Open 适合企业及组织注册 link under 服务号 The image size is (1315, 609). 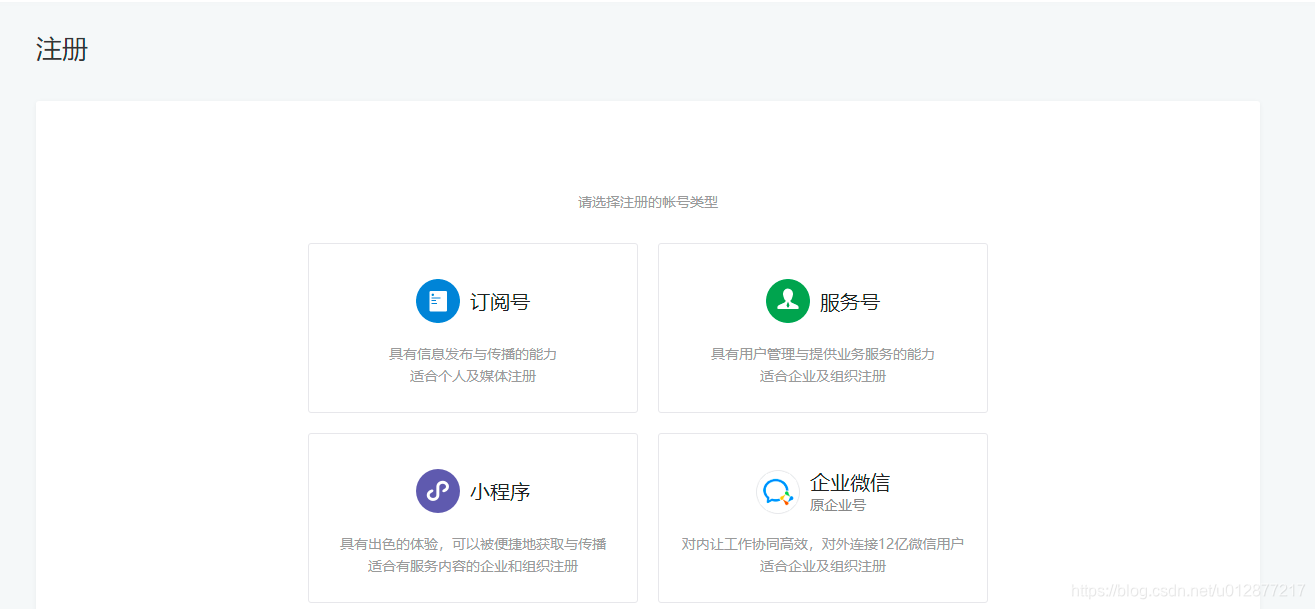823,376
